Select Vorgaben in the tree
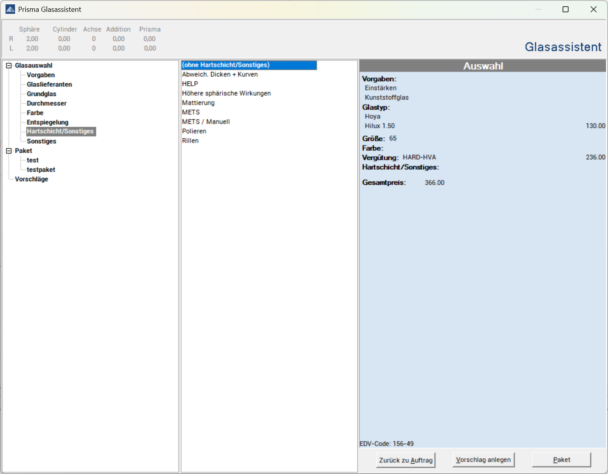608x474 pixels. click(x=41, y=75)
